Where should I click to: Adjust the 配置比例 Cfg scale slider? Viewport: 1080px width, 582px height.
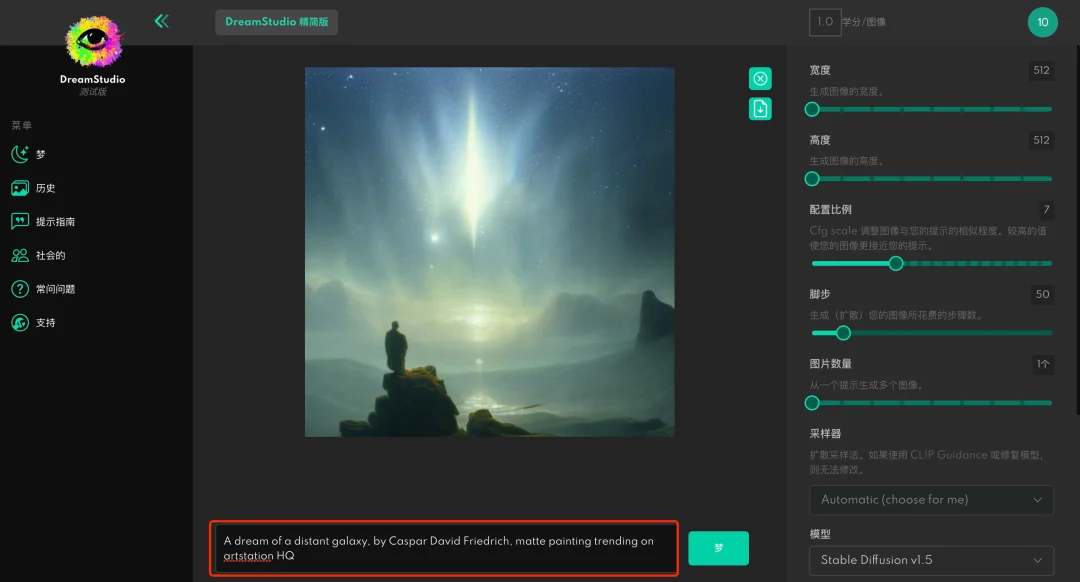(x=896, y=264)
